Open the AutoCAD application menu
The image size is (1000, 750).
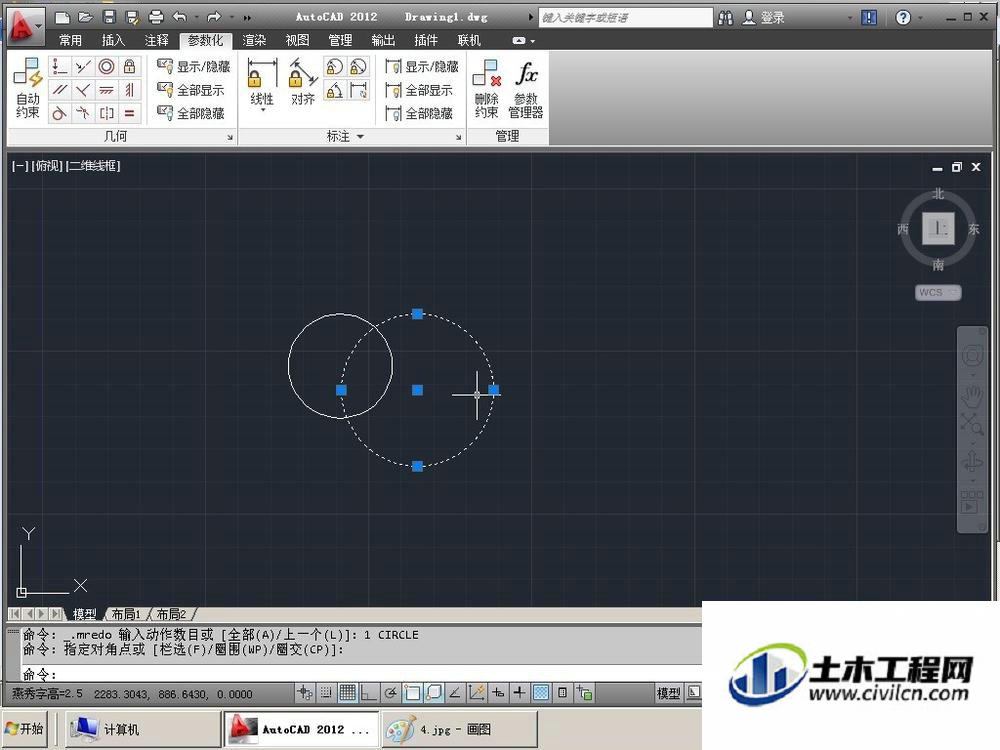(26, 26)
